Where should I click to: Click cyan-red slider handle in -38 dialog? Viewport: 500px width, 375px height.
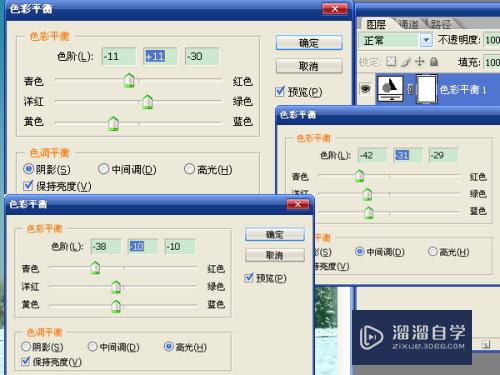coord(95,268)
